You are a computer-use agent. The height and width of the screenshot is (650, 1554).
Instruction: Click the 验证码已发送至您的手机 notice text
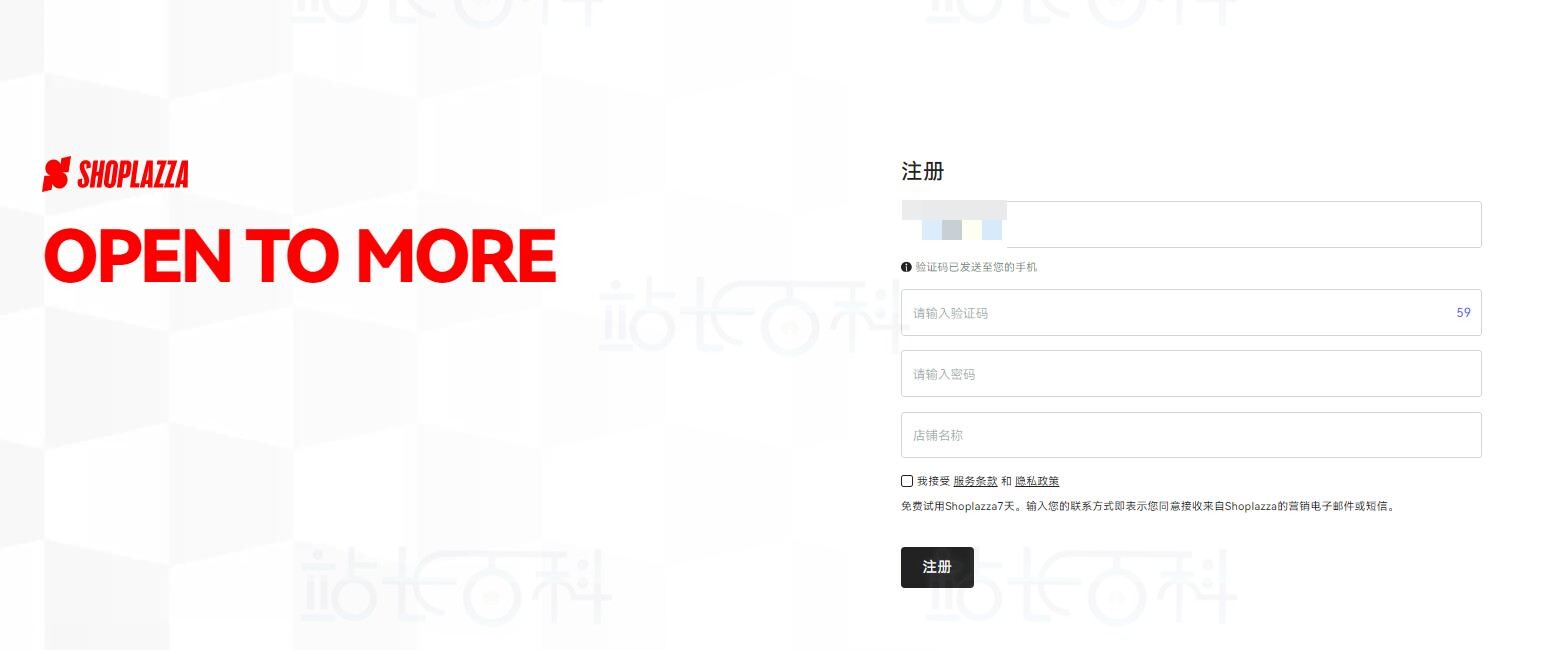point(976,267)
